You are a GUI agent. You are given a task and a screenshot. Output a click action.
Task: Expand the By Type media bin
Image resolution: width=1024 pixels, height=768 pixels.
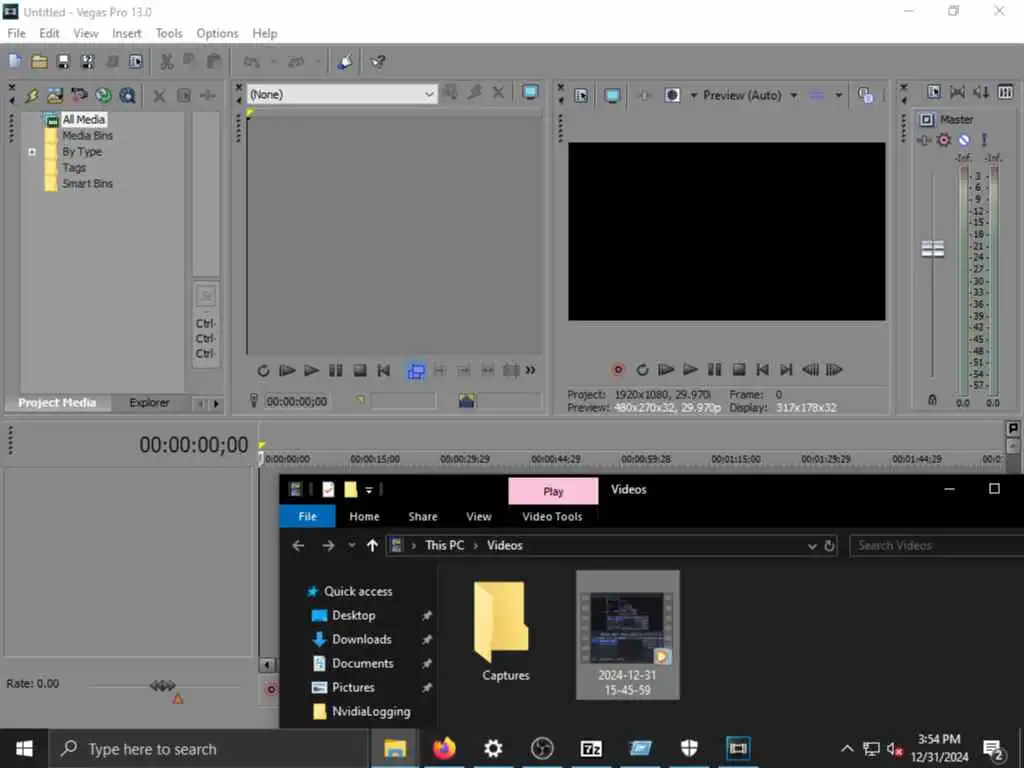coord(32,152)
